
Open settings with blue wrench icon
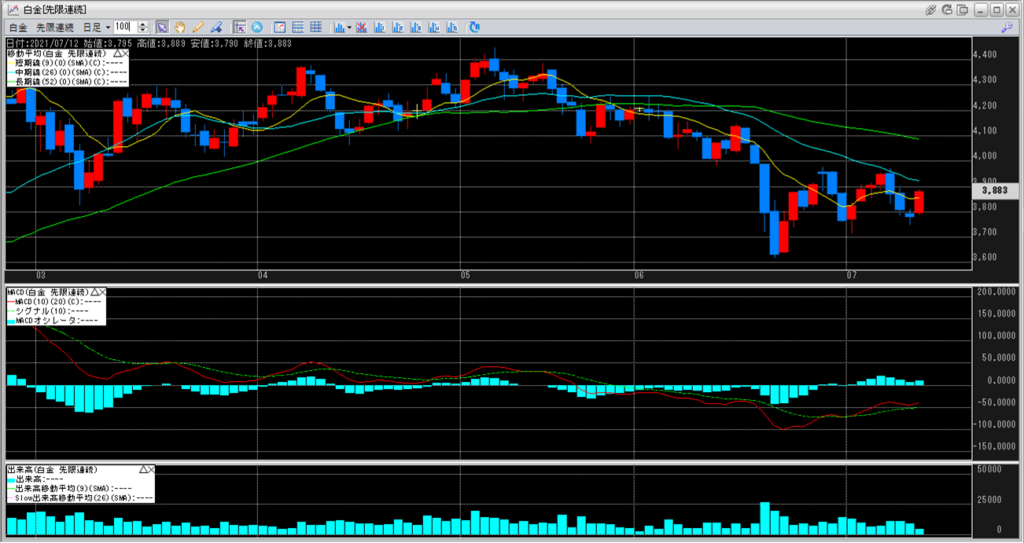[1007, 27]
